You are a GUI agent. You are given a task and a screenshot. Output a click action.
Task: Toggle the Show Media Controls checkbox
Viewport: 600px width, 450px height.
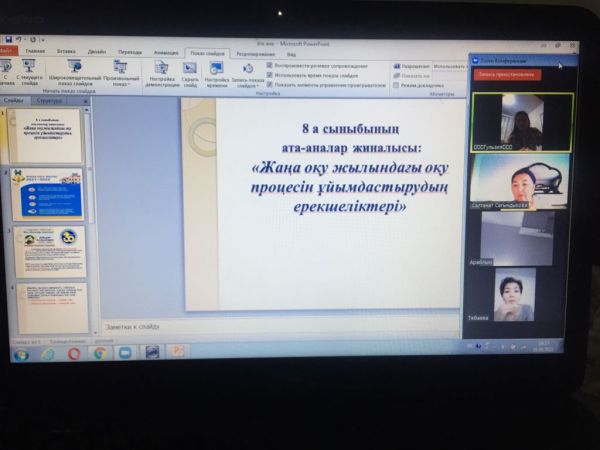(270, 85)
